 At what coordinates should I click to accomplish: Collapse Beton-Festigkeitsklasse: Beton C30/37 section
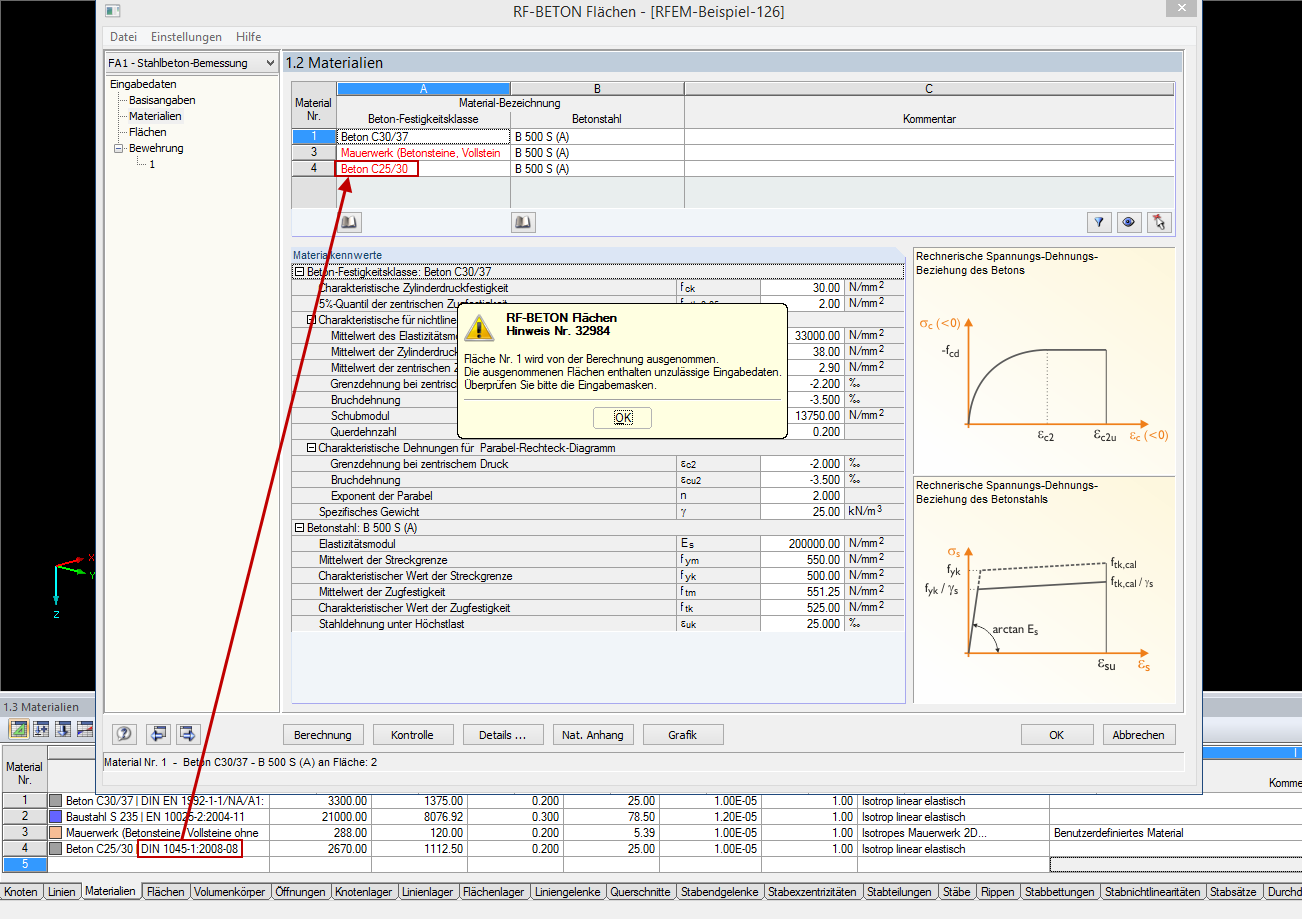pyautogui.click(x=298, y=272)
